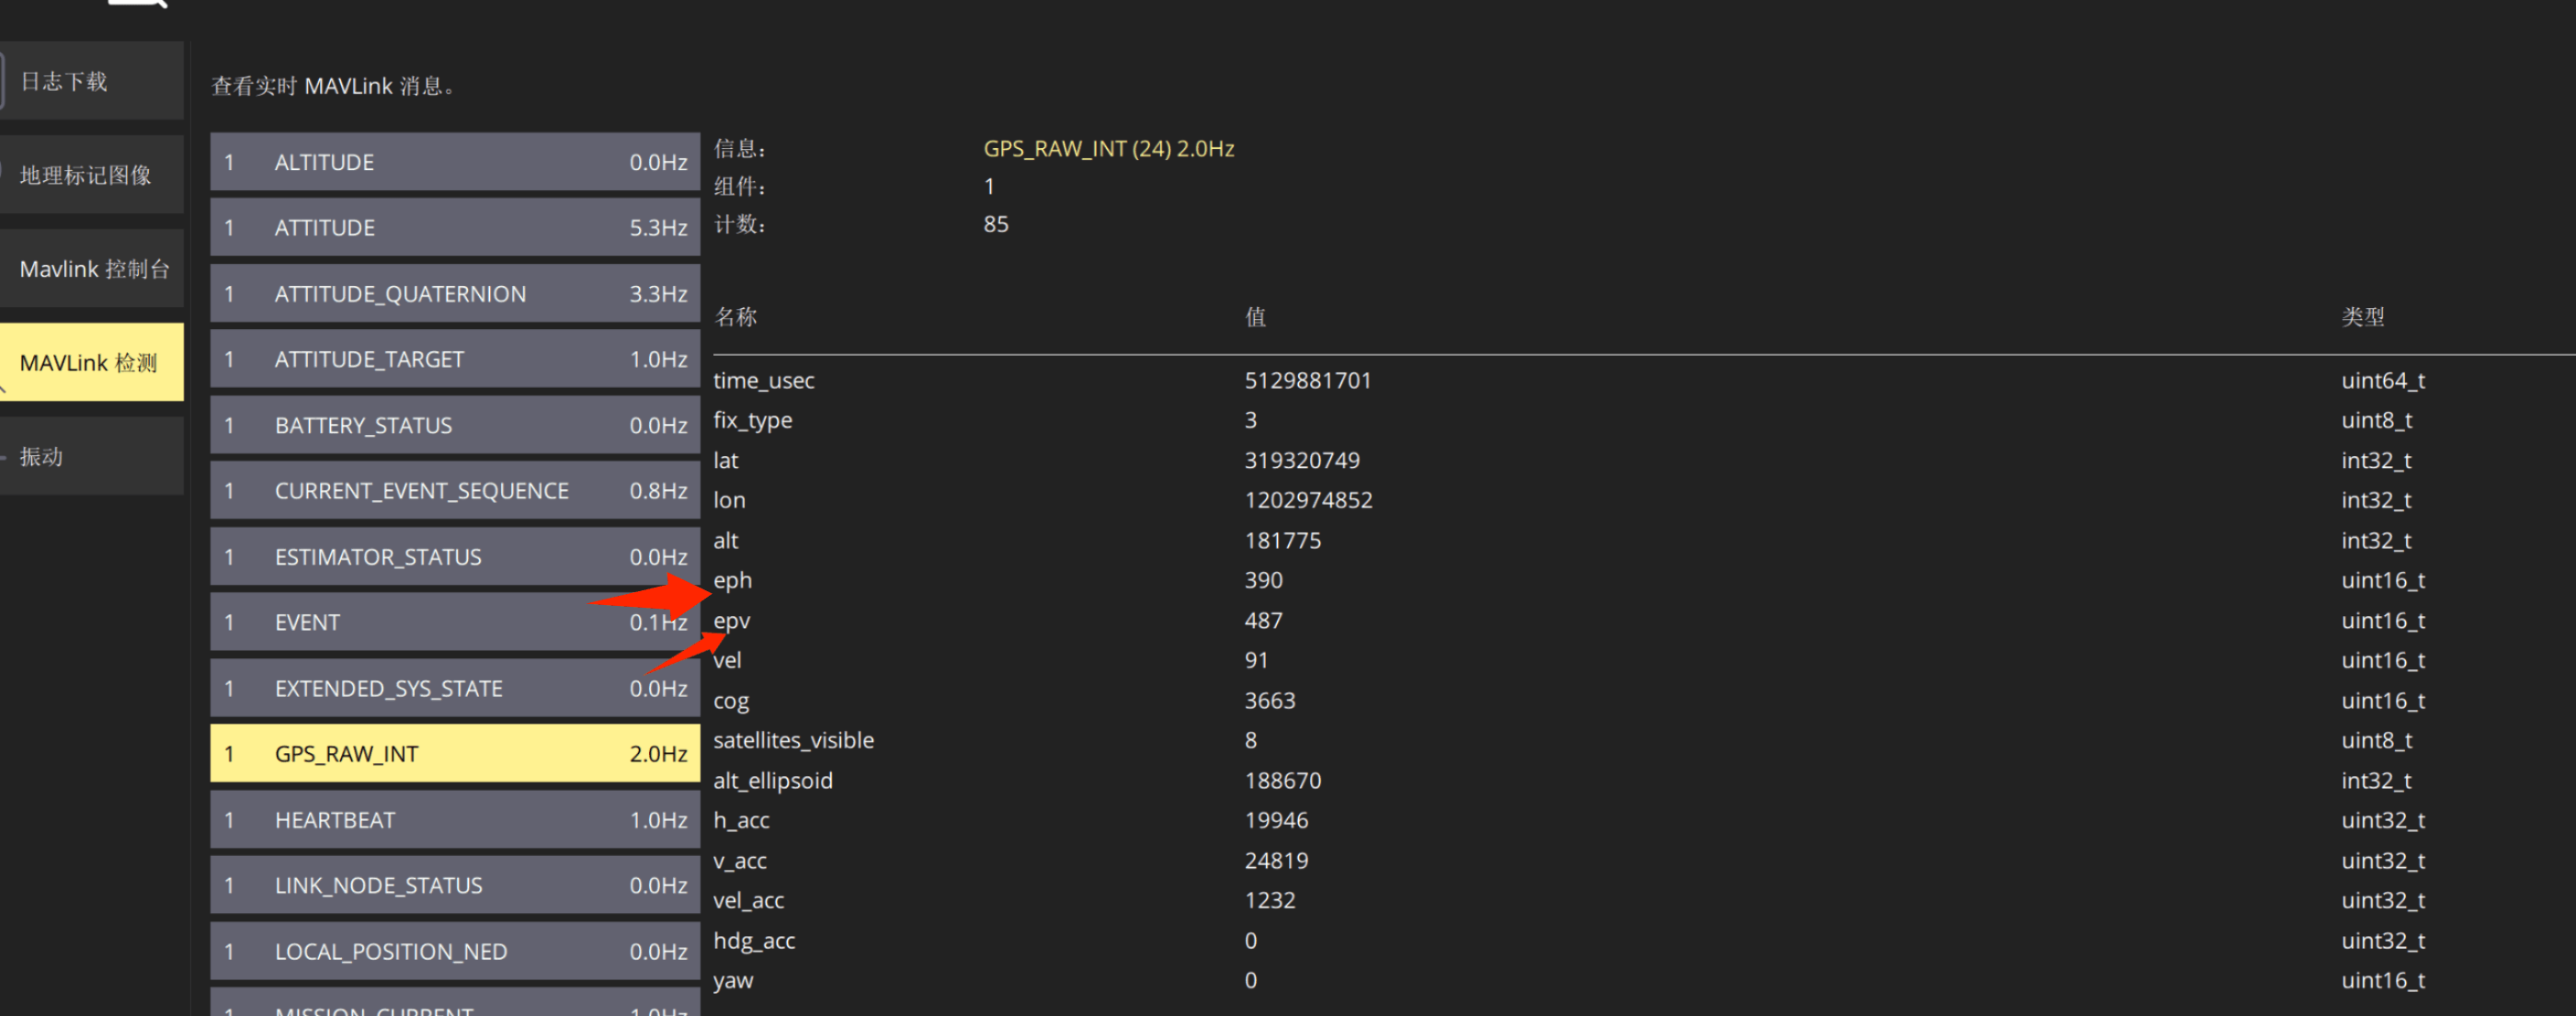Select the ALTITUDE message
This screenshot has width=2576, height=1016.
pyautogui.click(x=454, y=162)
